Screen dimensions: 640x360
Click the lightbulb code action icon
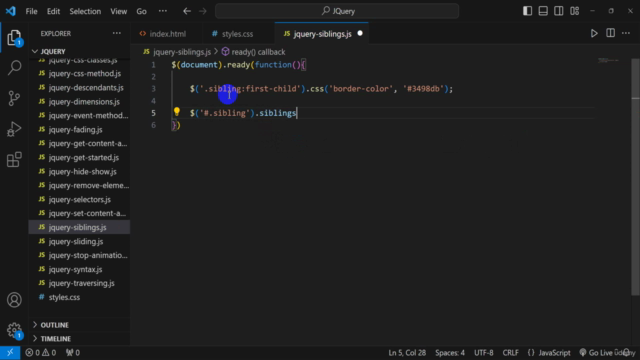coord(177,112)
